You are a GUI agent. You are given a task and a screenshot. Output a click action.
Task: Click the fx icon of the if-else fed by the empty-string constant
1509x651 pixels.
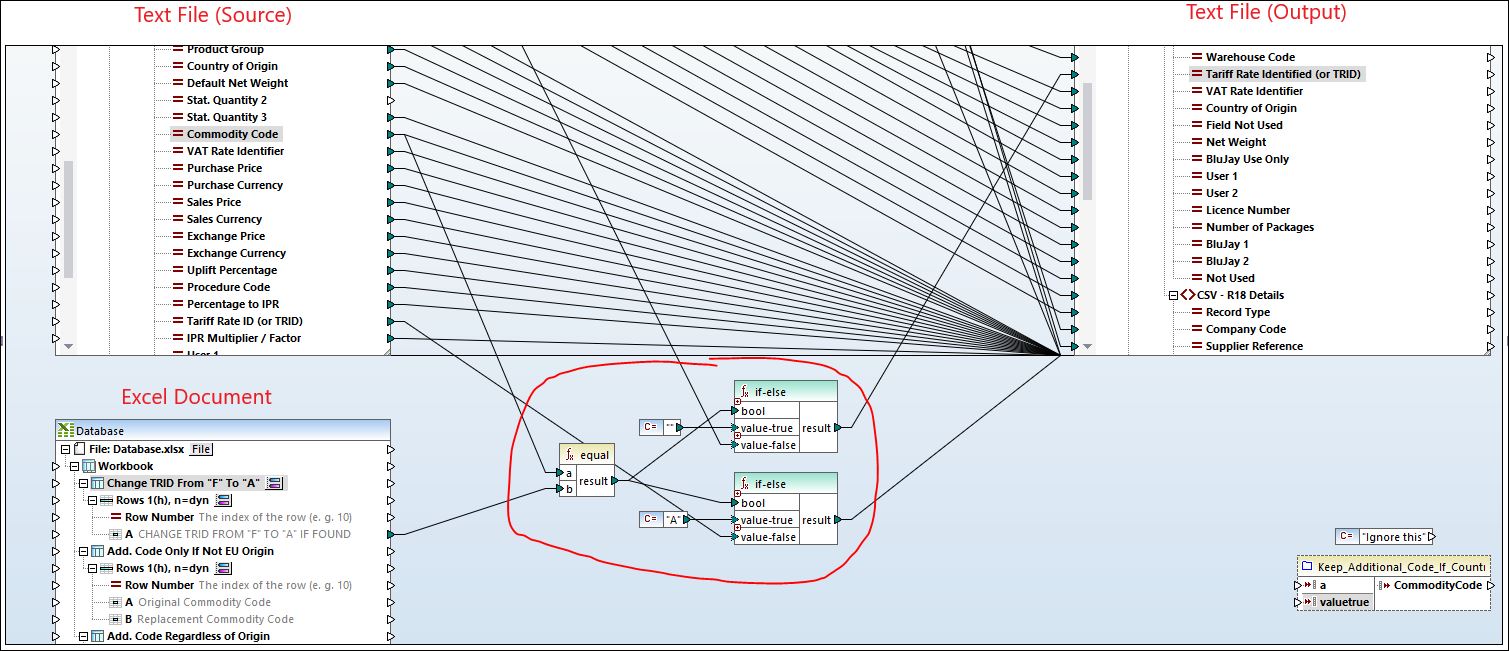point(745,392)
